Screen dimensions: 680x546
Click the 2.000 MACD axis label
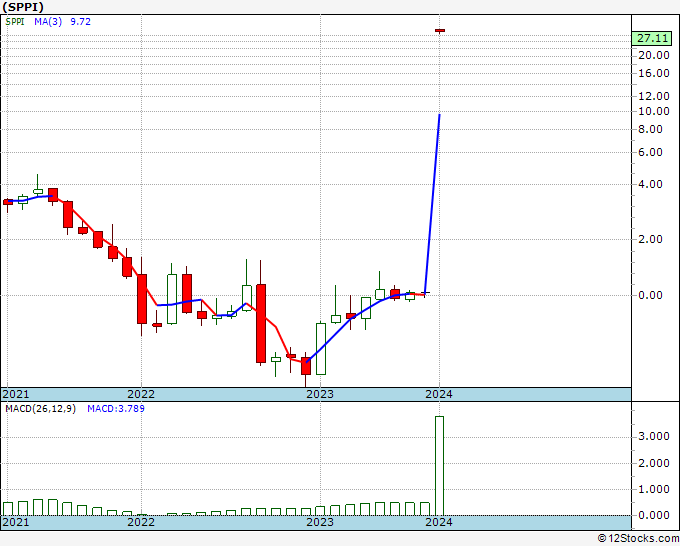(x=654, y=463)
